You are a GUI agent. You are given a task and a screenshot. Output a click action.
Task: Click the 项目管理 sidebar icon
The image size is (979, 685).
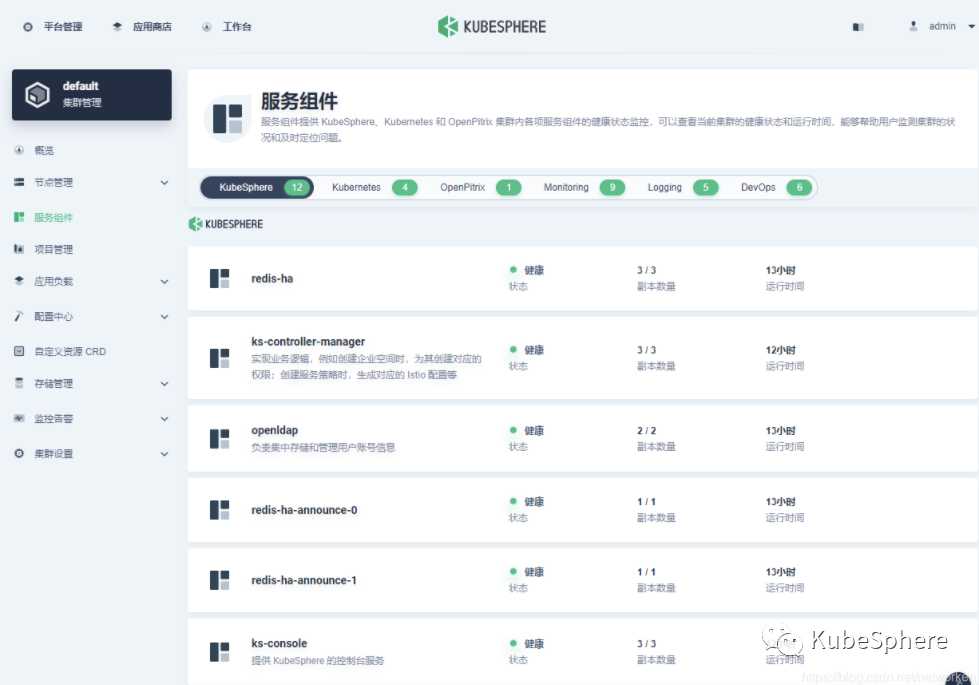[20, 249]
